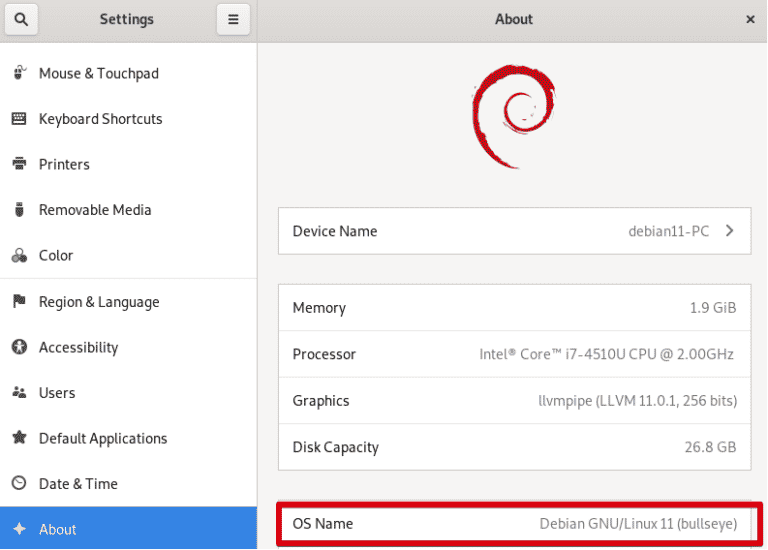Select the Color panel
This screenshot has height=550, width=768.
[x=128, y=256]
